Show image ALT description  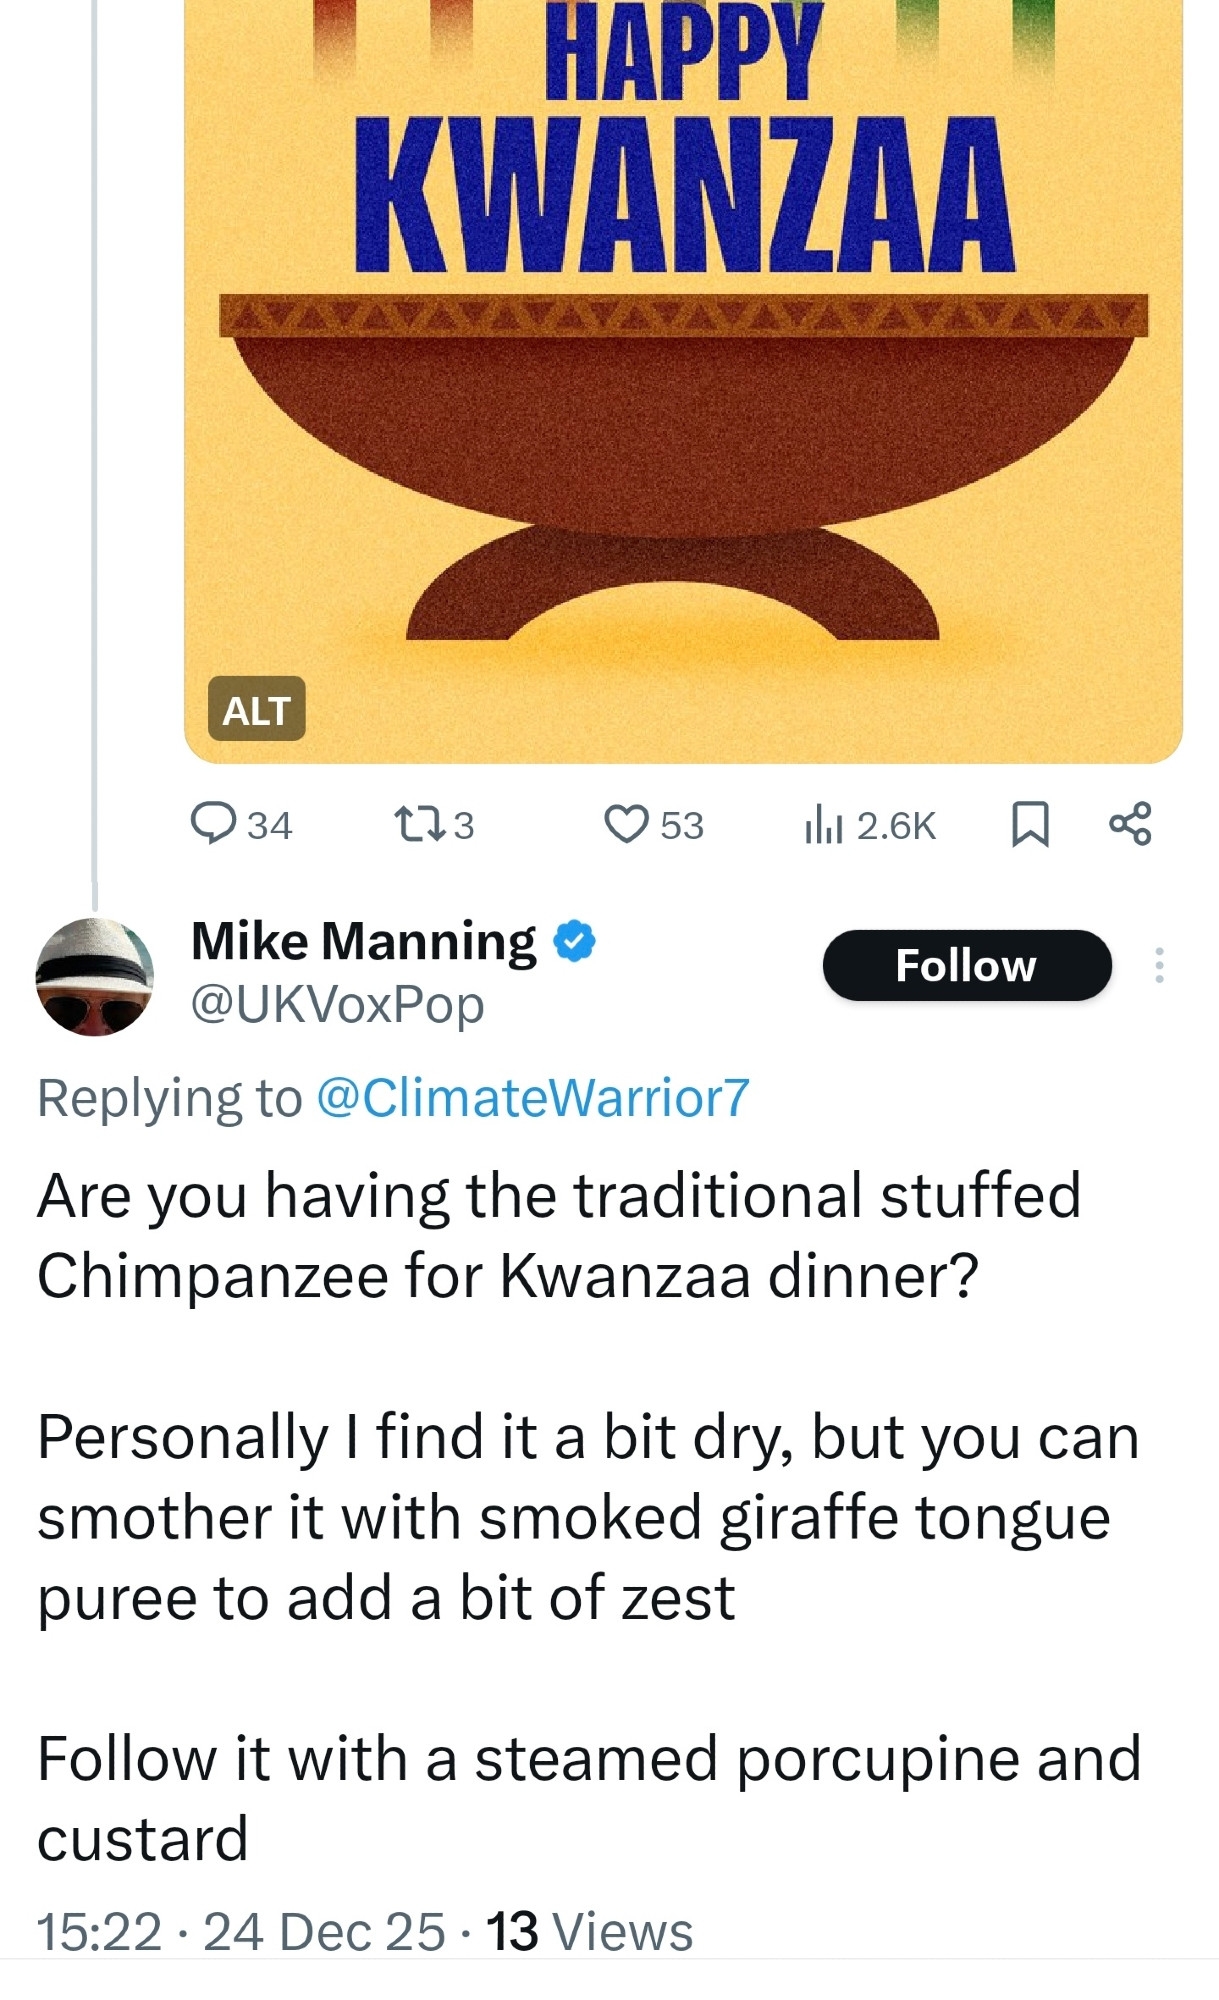[x=256, y=710]
